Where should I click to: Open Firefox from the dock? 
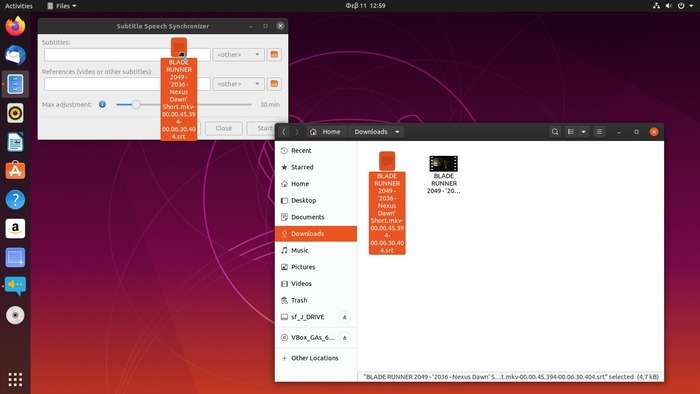point(15,26)
